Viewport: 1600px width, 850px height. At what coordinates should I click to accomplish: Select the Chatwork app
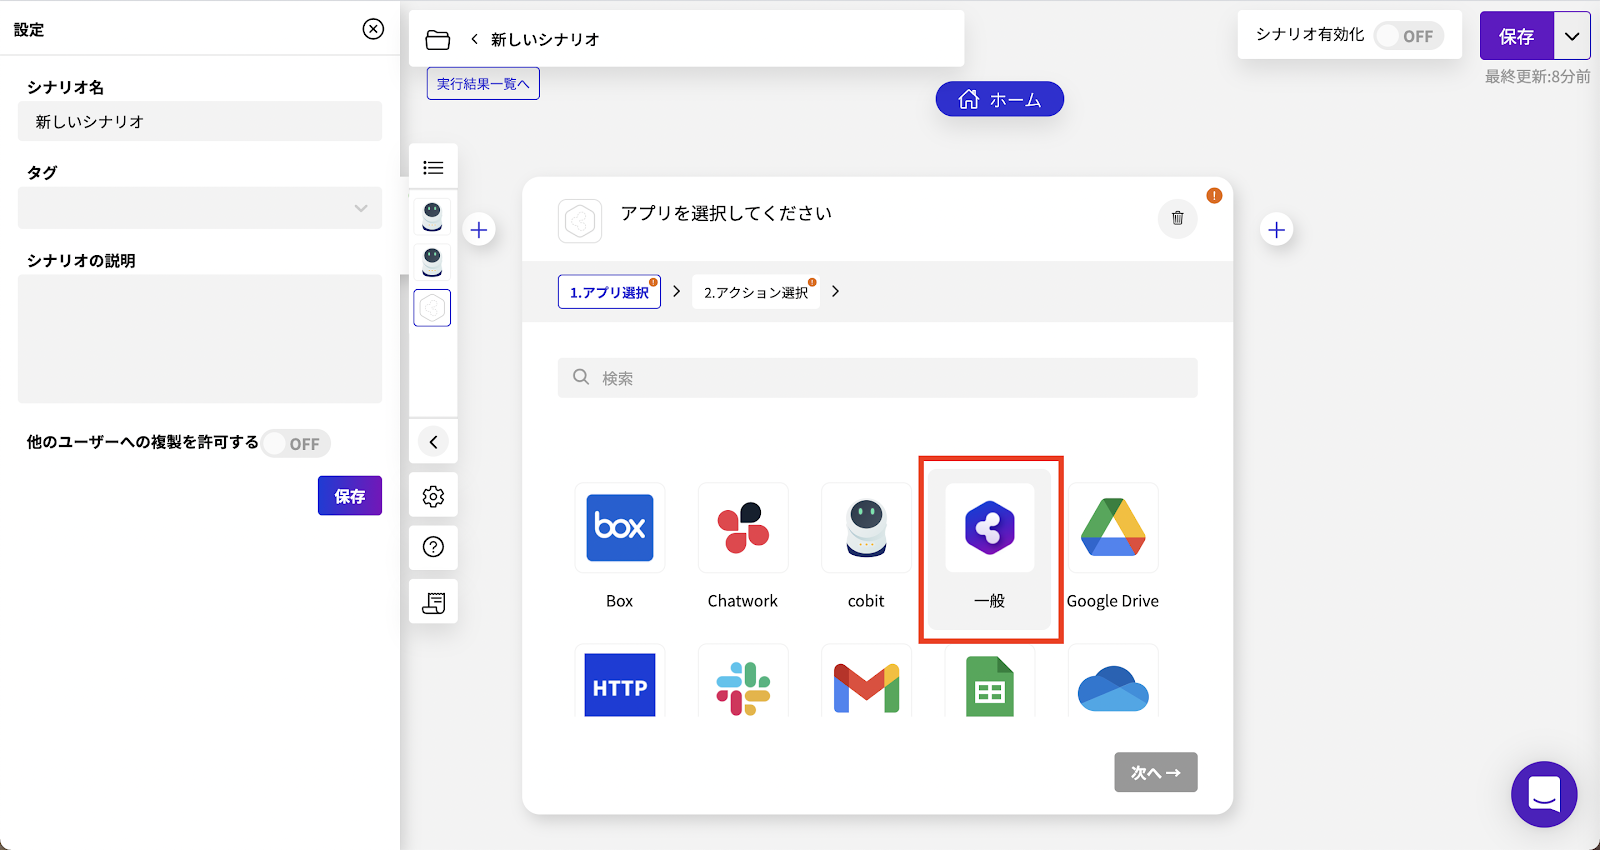pyautogui.click(x=743, y=528)
